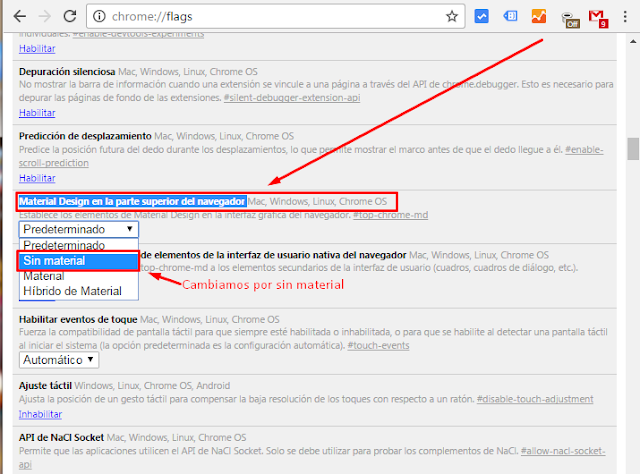Image resolution: width=640 pixels, height=474 pixels.
Task: Click API de NaCl Socket heading
Action: pos(61,438)
